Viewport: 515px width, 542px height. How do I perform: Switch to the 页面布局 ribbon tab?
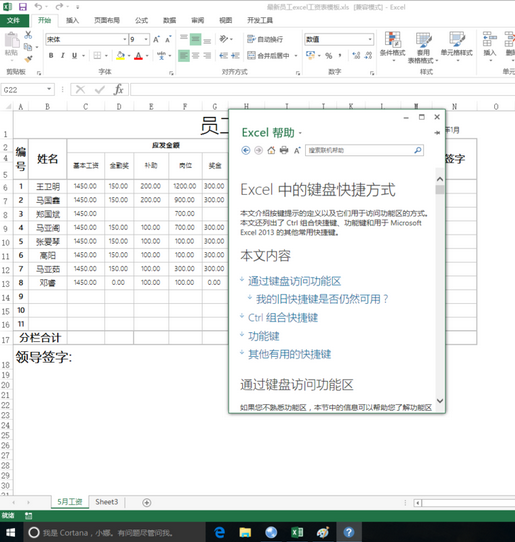[107, 20]
